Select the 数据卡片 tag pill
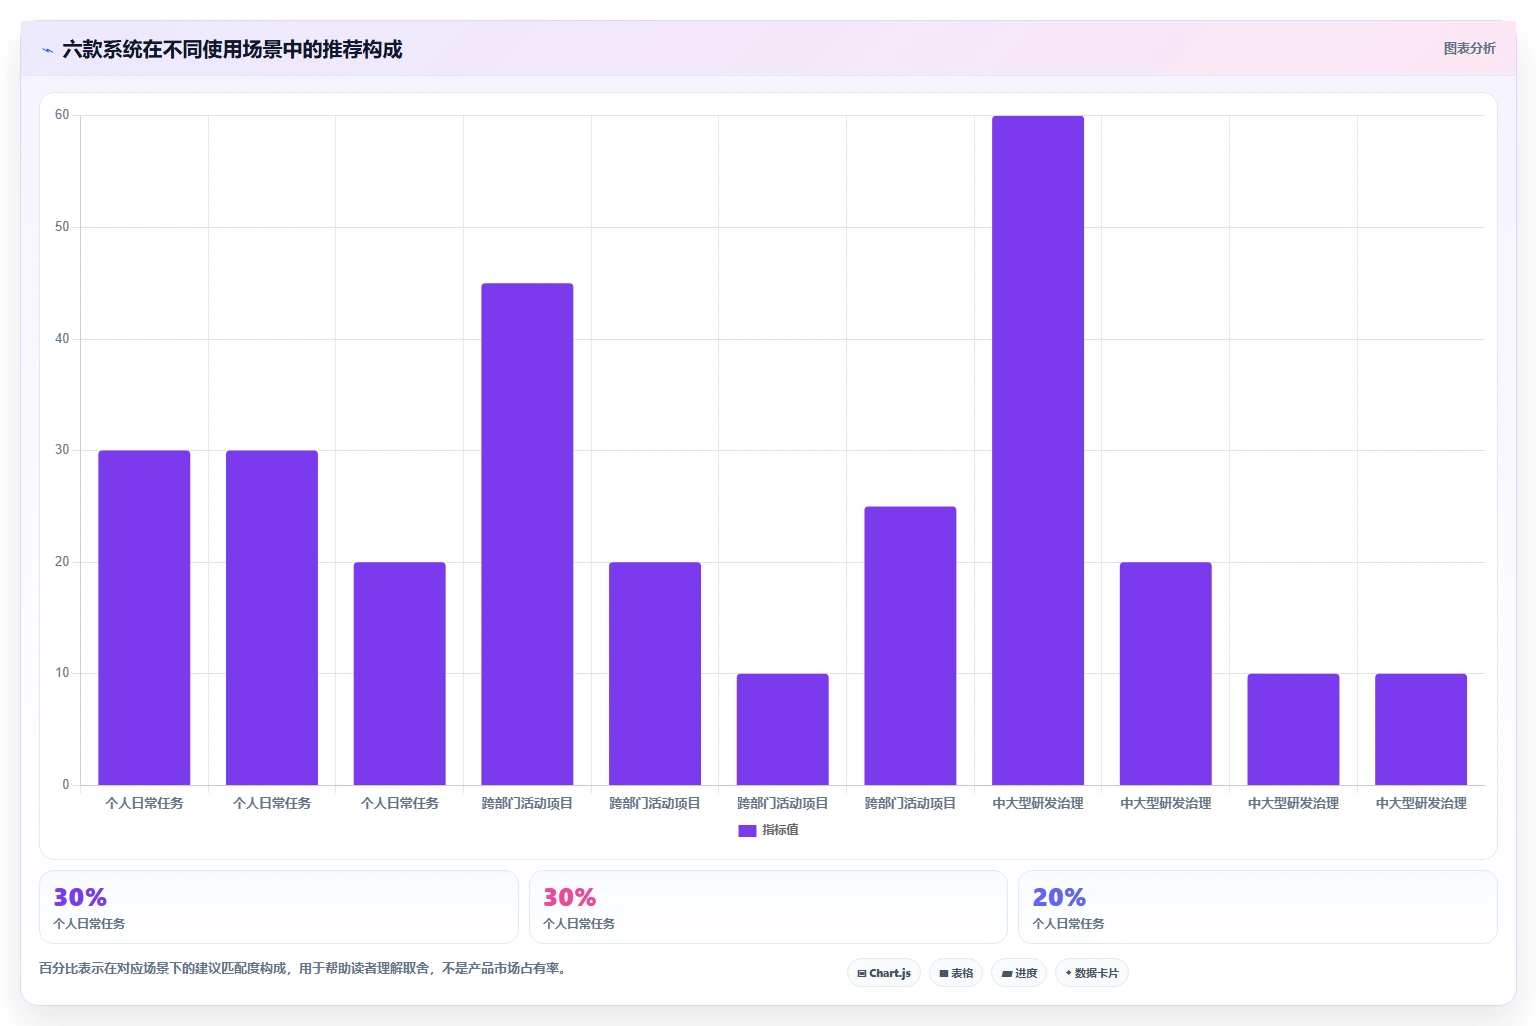 click(x=1092, y=973)
